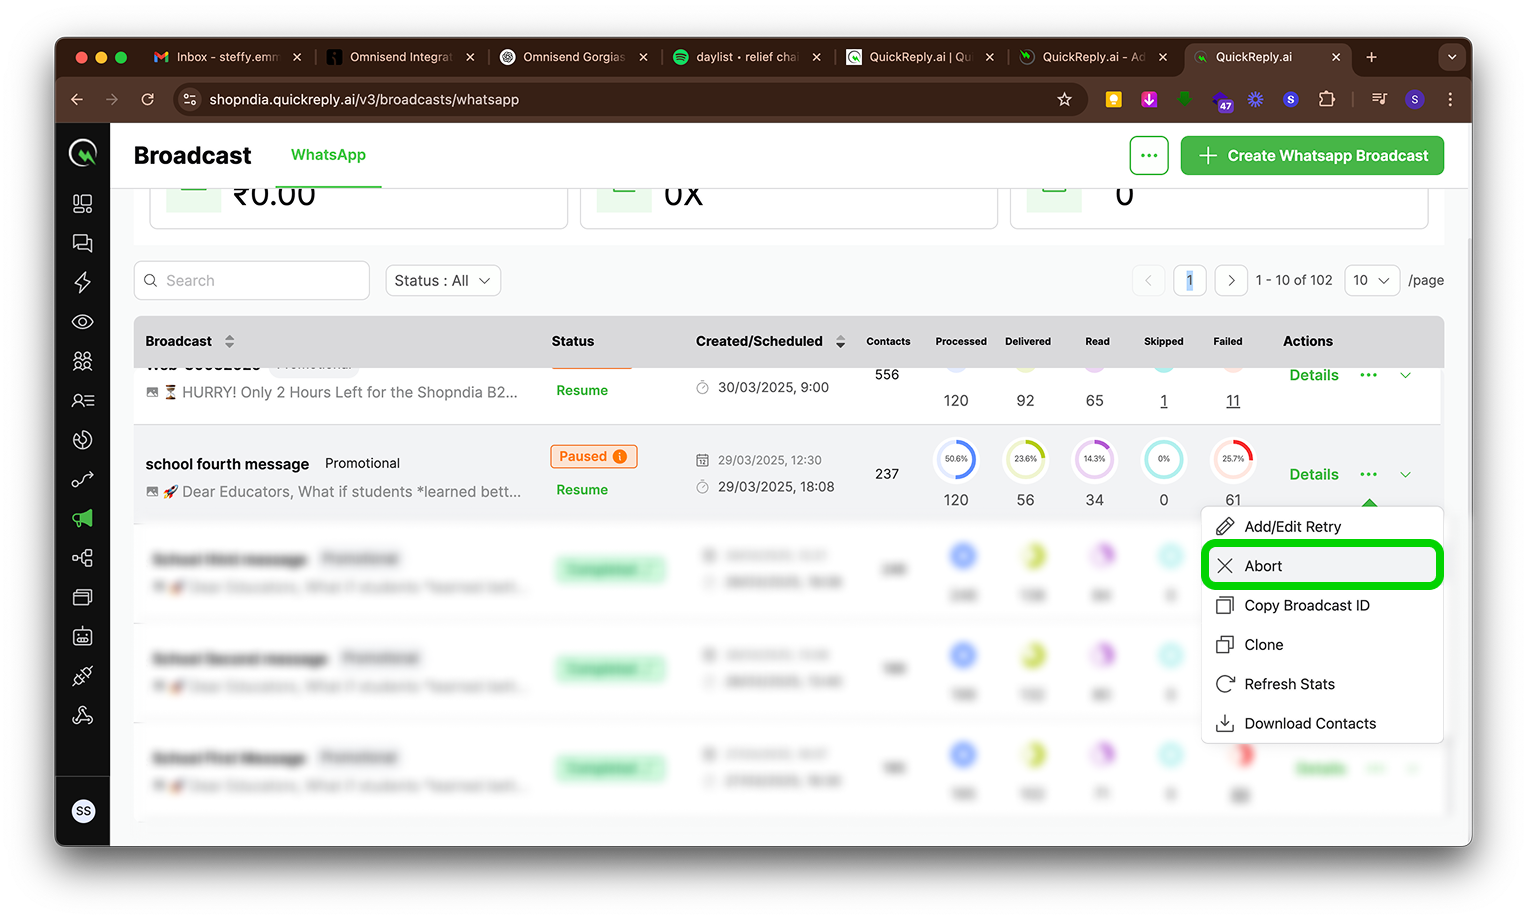Sort by the Broadcast column

(229, 341)
